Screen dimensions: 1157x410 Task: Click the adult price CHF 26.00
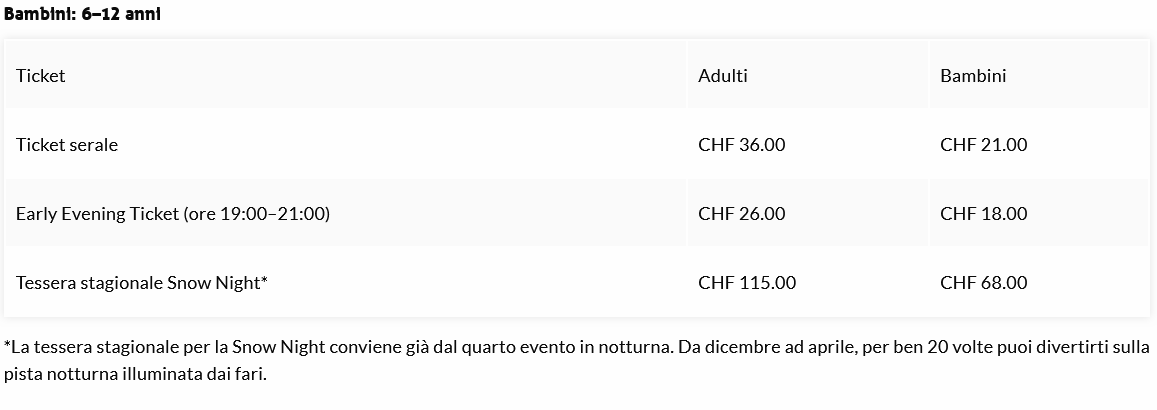[741, 214]
